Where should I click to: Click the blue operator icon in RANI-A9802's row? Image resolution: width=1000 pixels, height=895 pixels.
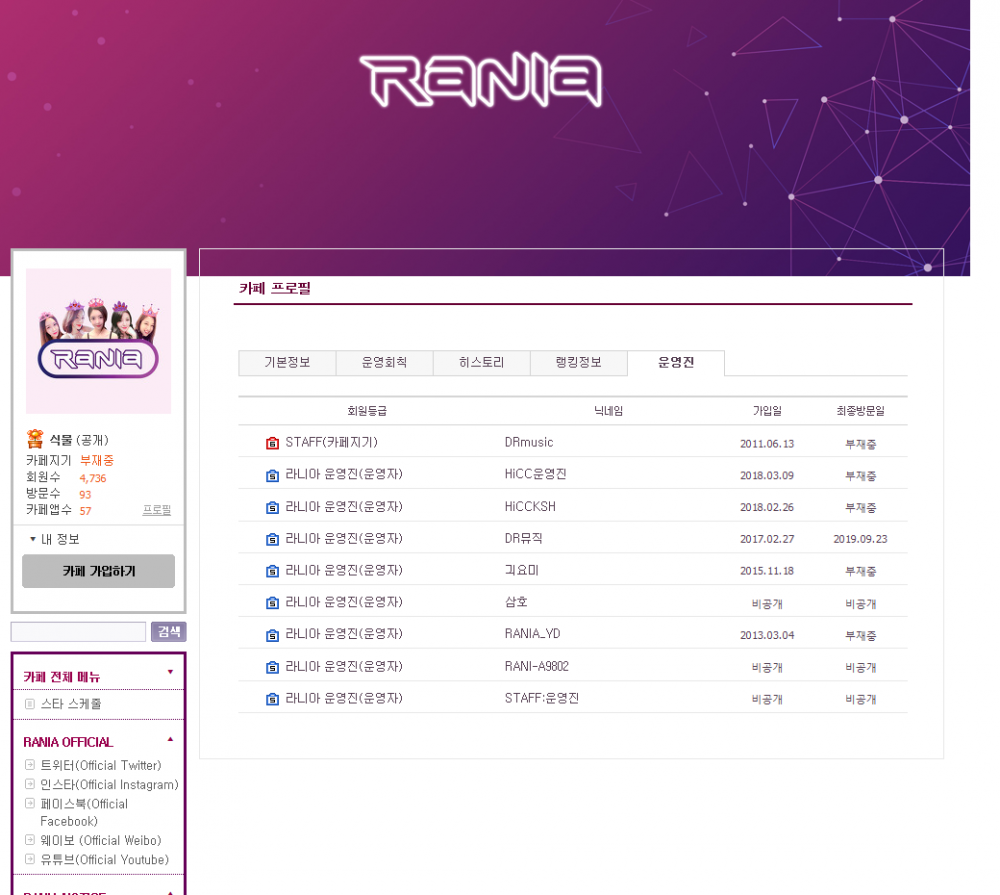272,667
